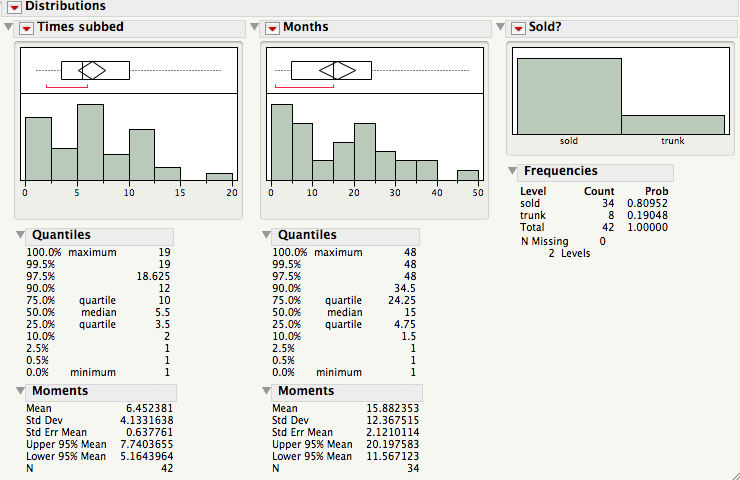Open the Distributions red triangle menu

pos(14,7)
